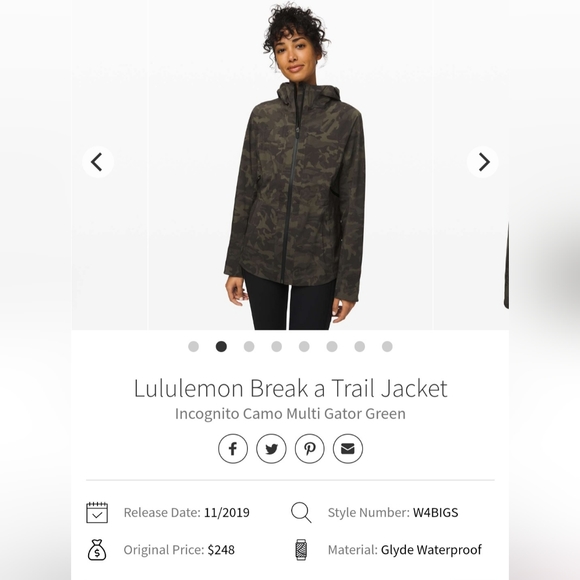Screen dimensions: 580x580
Task: Select the fifth carousel dot
Action: (x=304, y=347)
